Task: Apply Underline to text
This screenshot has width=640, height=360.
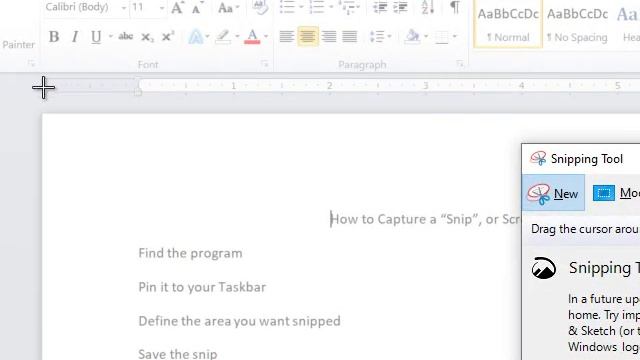Action: point(96,37)
